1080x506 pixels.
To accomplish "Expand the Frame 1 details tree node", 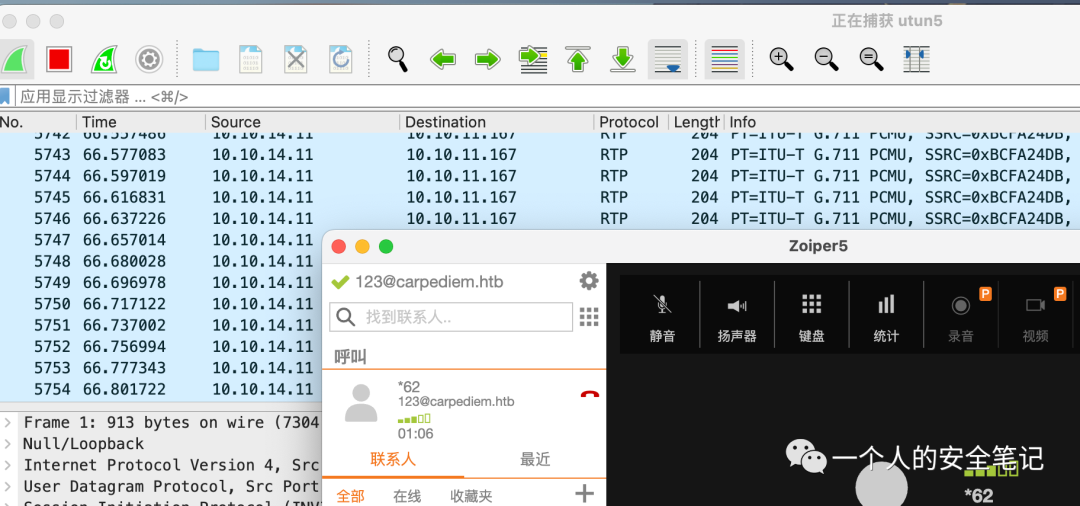I will pyautogui.click(x=8, y=422).
